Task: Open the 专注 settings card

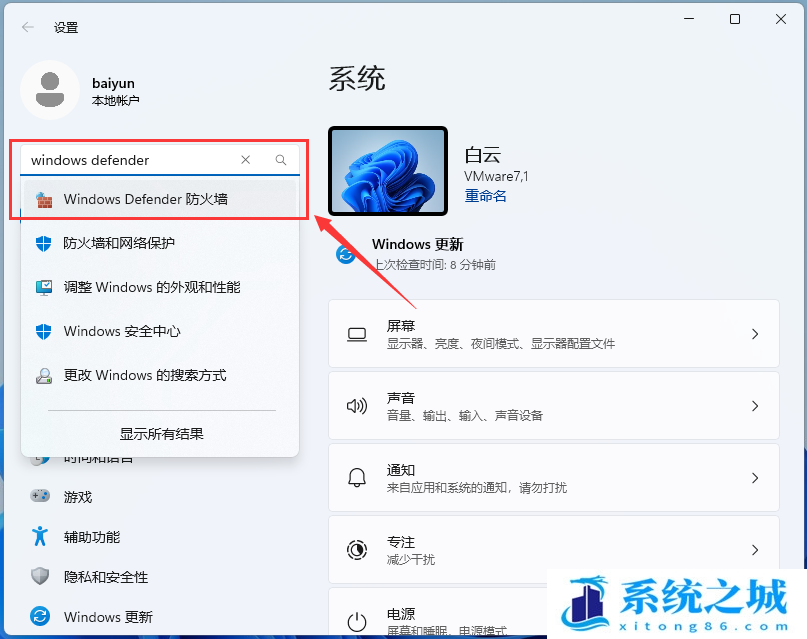Action: (554, 550)
